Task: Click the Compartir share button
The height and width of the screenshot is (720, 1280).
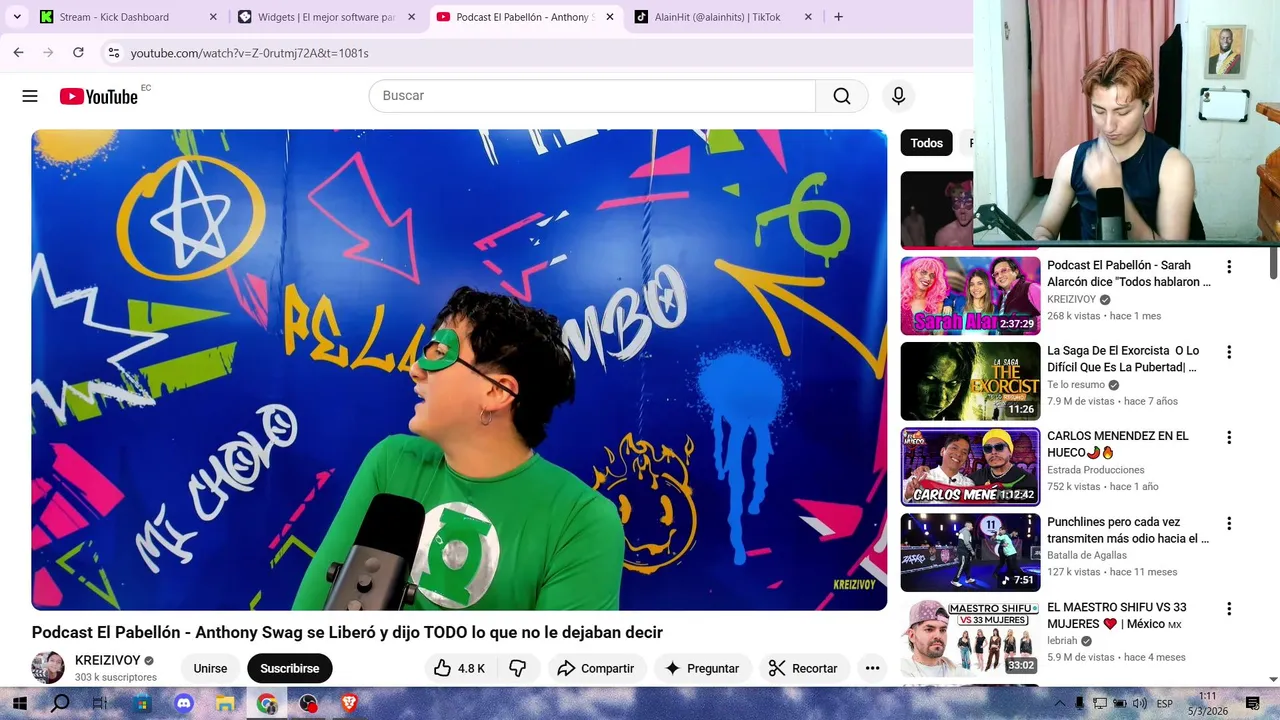Action: point(596,668)
